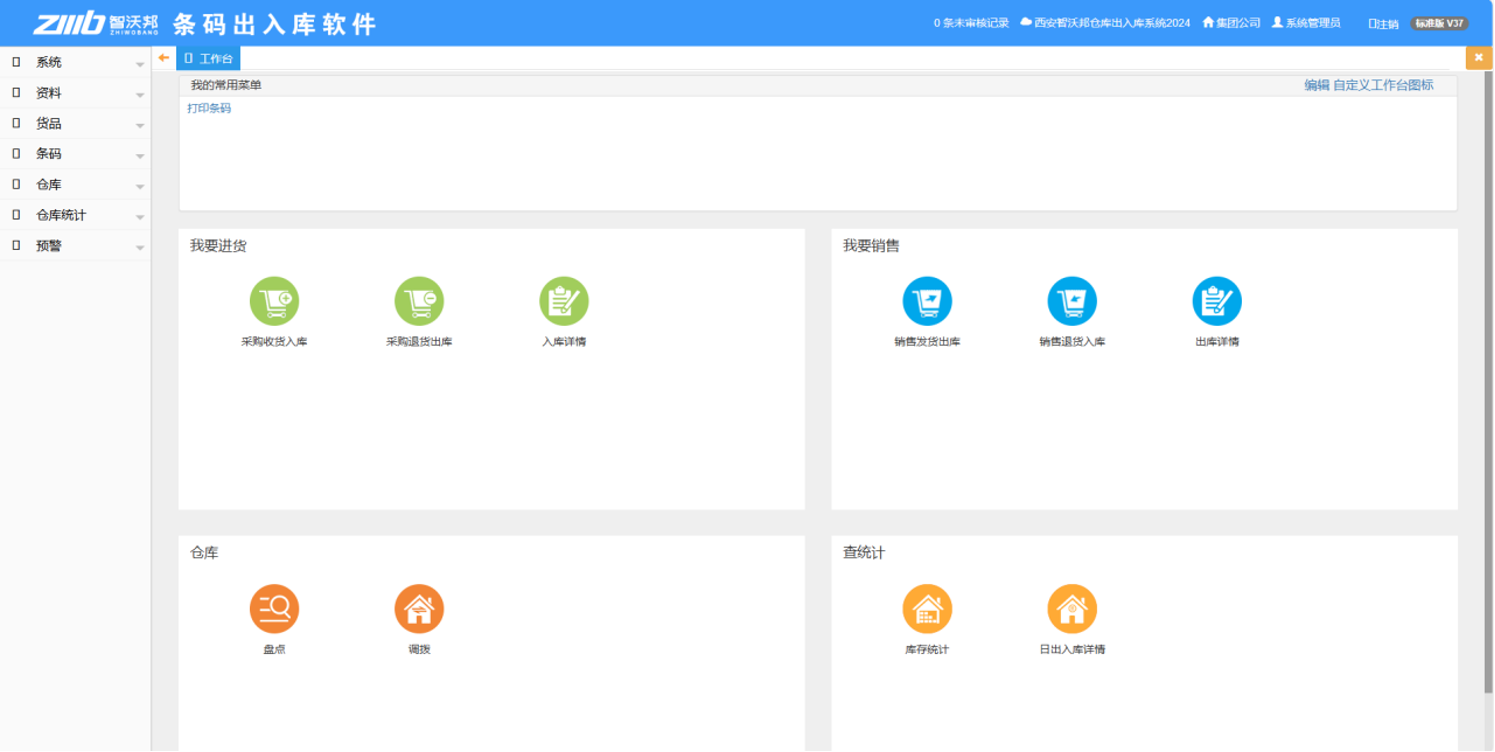This screenshot has height=752, width=1495.
Task: Click the 标准版 V37 version badge
Action: [1439, 23]
